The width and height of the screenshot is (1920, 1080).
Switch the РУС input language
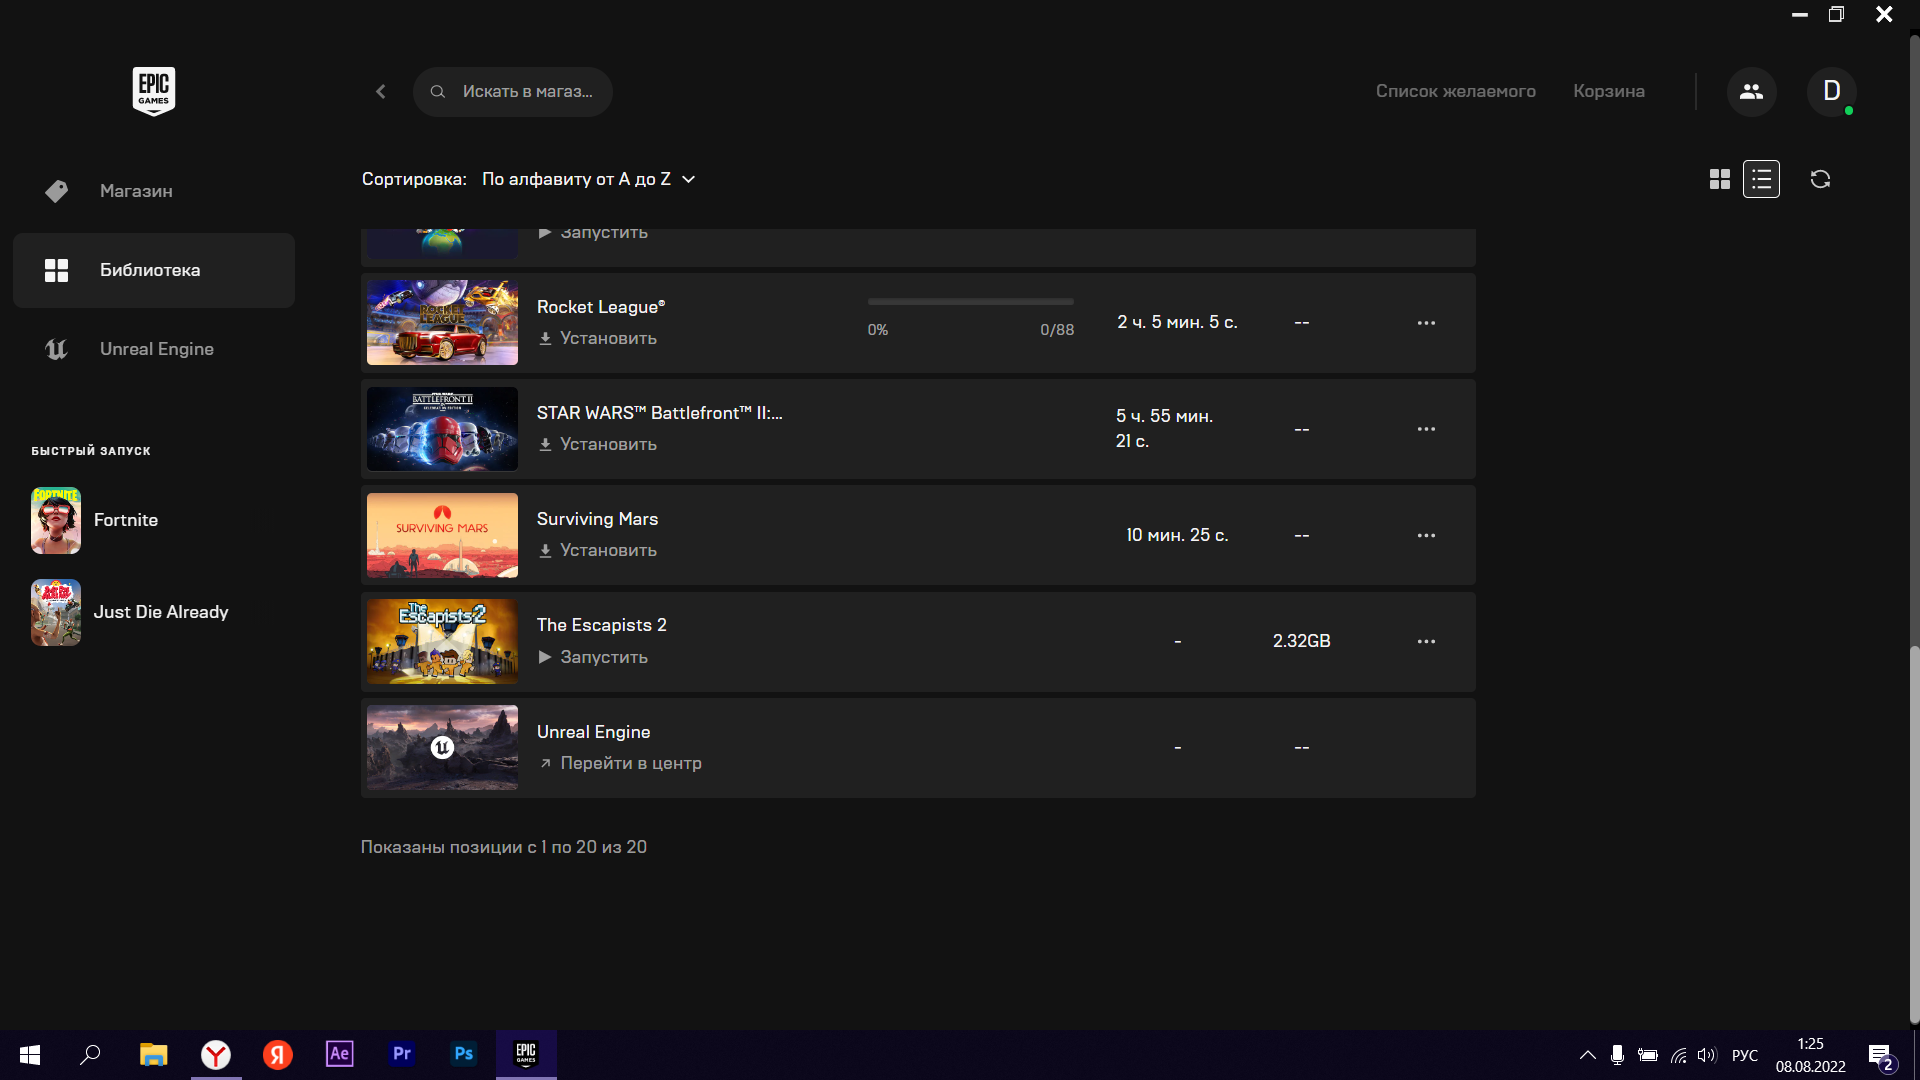tap(1744, 1055)
